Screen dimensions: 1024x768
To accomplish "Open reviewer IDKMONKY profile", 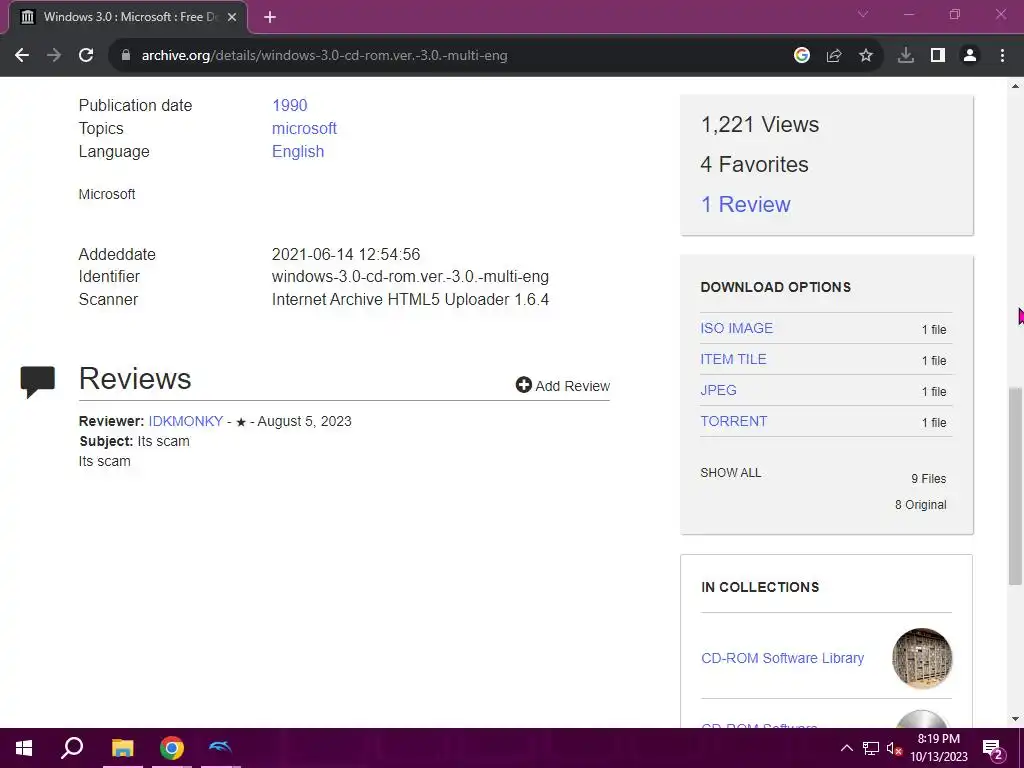I will [x=185, y=421].
